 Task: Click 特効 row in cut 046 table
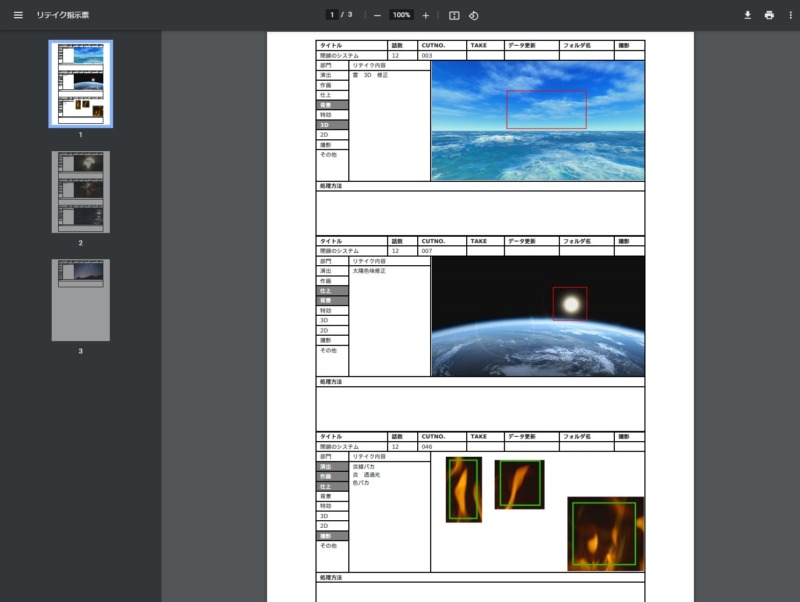[332, 506]
